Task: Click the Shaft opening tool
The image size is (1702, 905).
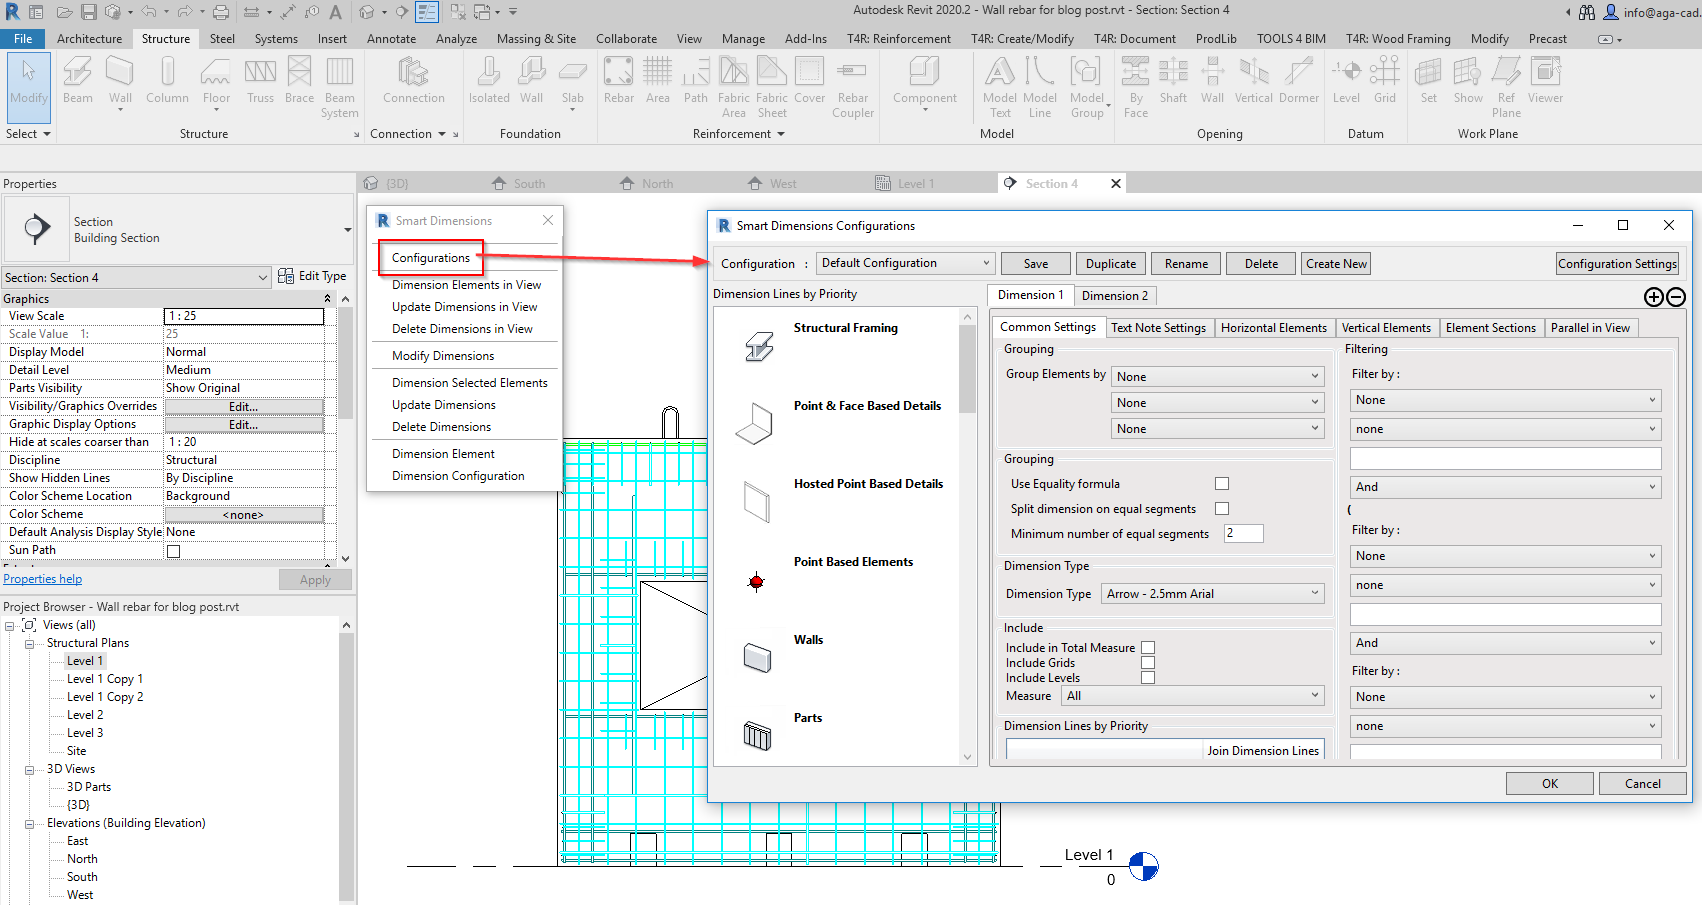Action: coord(1173,80)
